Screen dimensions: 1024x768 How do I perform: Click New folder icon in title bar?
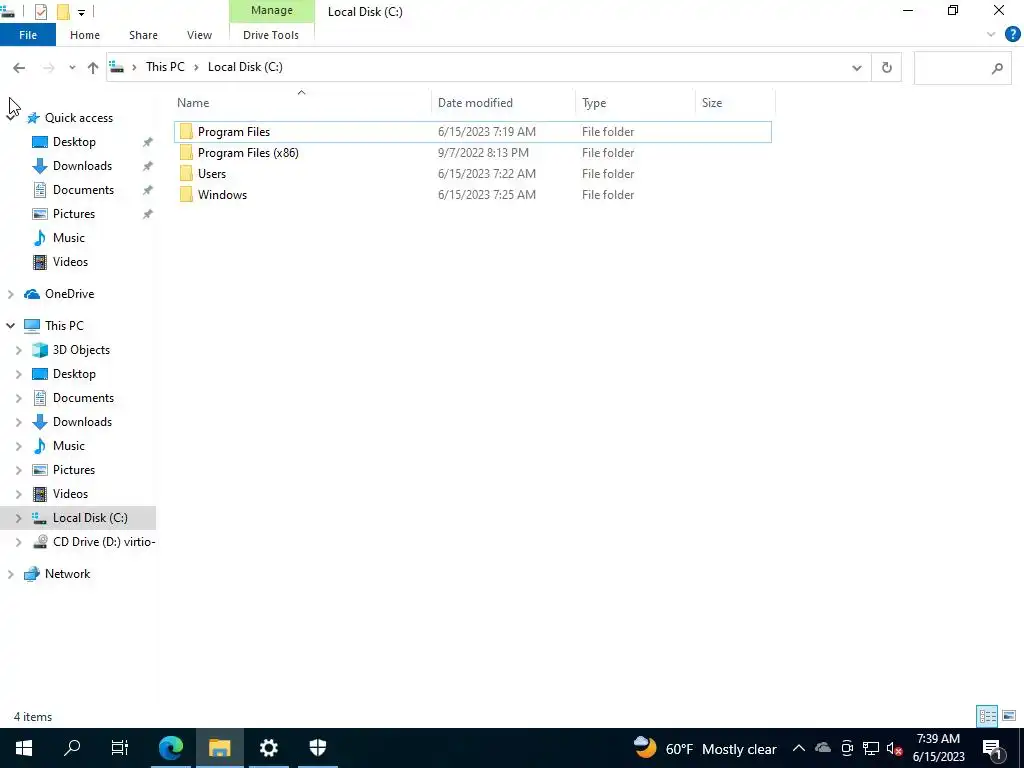click(63, 12)
